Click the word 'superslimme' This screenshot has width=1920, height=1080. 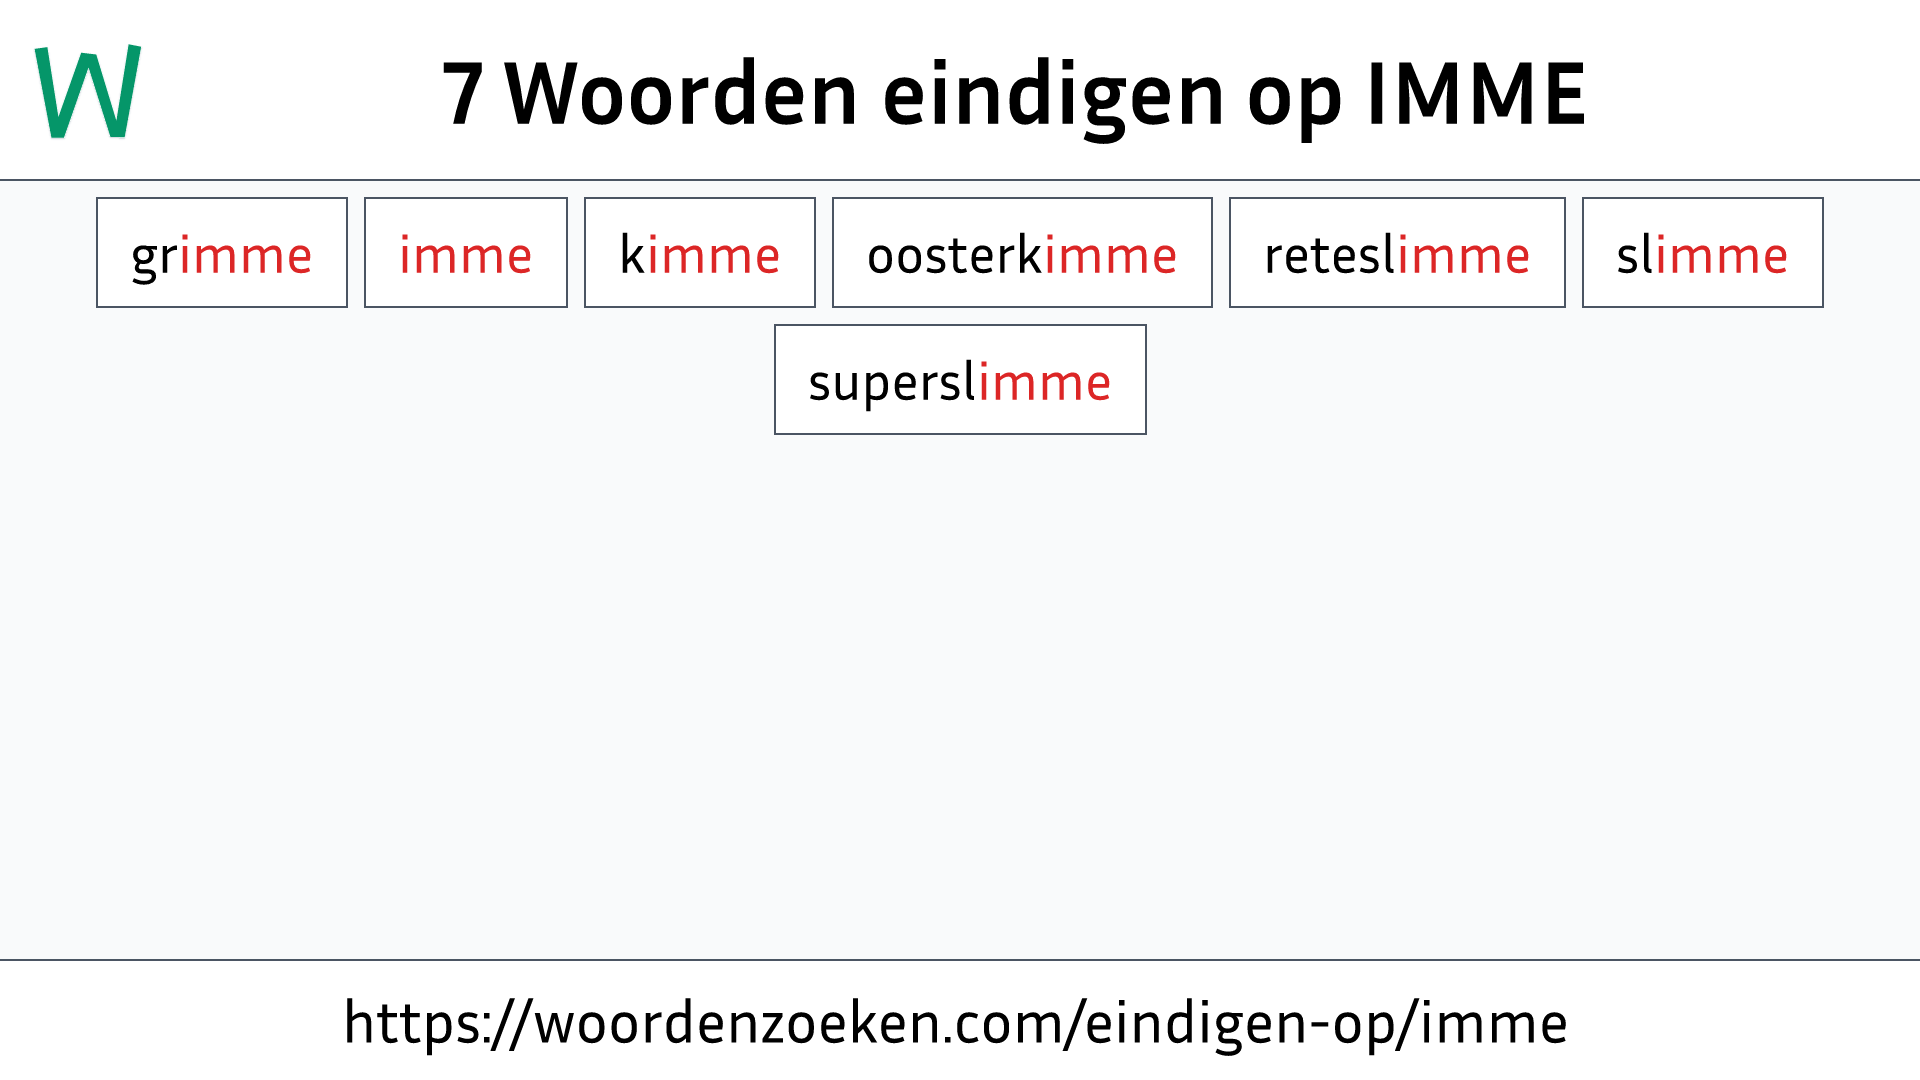tap(960, 380)
